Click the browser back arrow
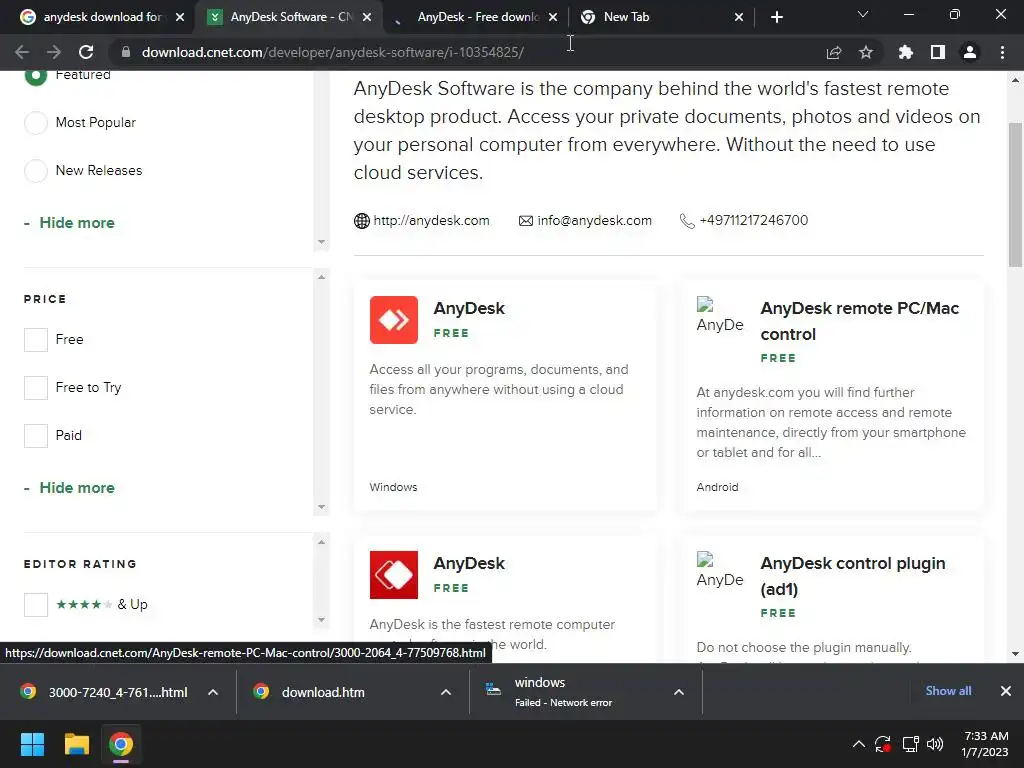Image resolution: width=1024 pixels, height=768 pixels. [22, 52]
